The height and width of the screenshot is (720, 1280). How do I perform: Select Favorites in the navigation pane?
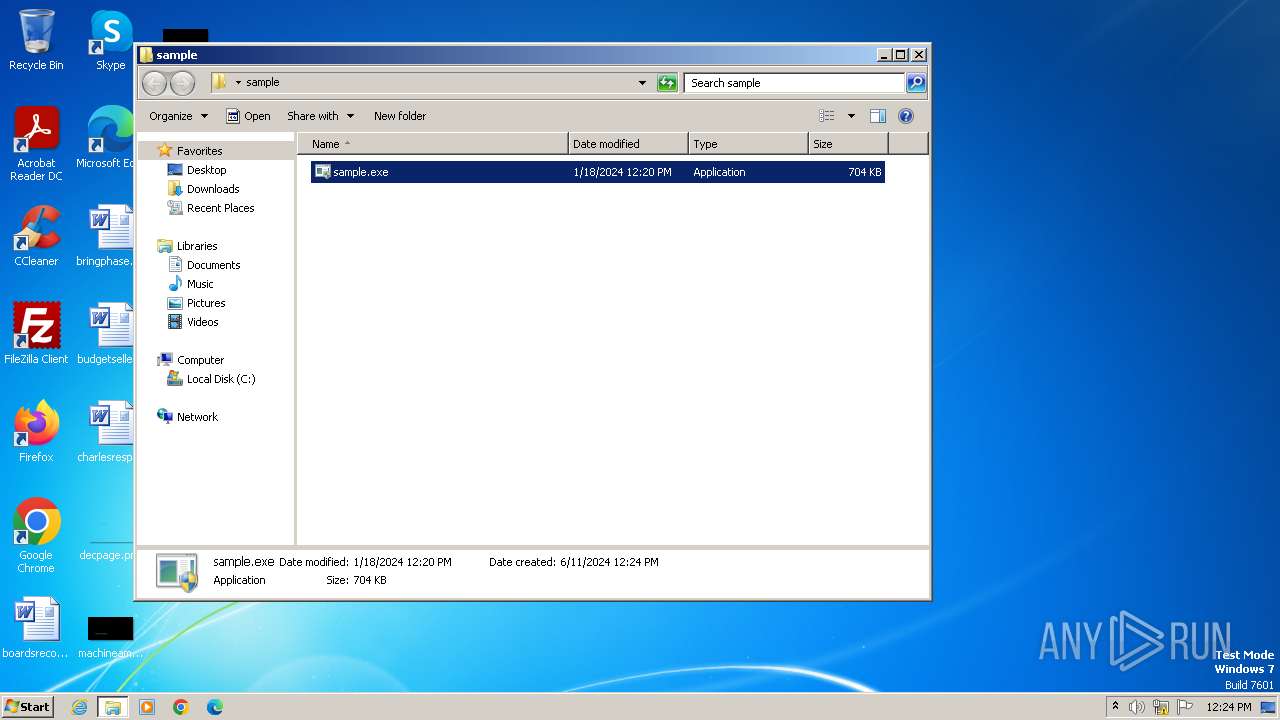199,151
